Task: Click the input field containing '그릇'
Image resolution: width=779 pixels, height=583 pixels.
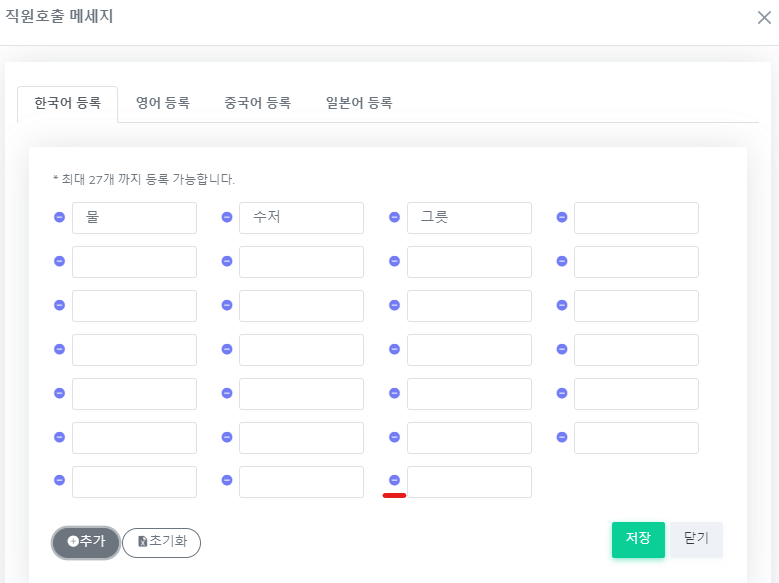Action: point(469,218)
